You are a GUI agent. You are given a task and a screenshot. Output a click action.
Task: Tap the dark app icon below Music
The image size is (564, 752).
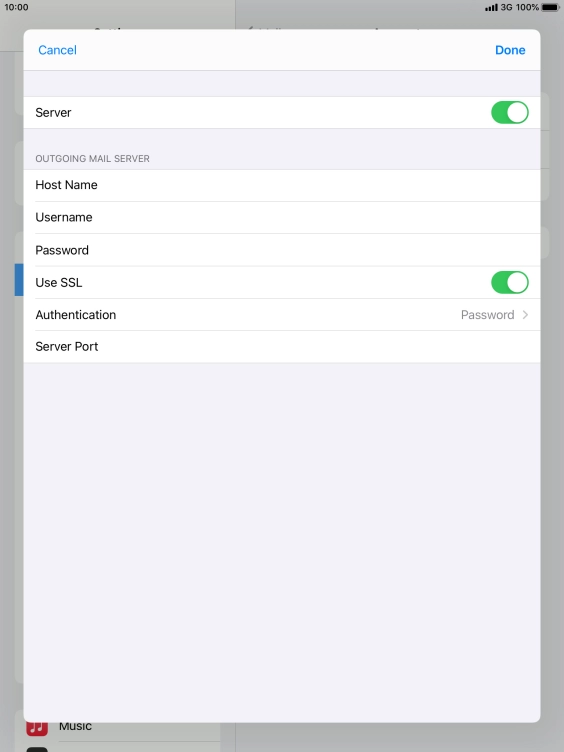[37, 749]
